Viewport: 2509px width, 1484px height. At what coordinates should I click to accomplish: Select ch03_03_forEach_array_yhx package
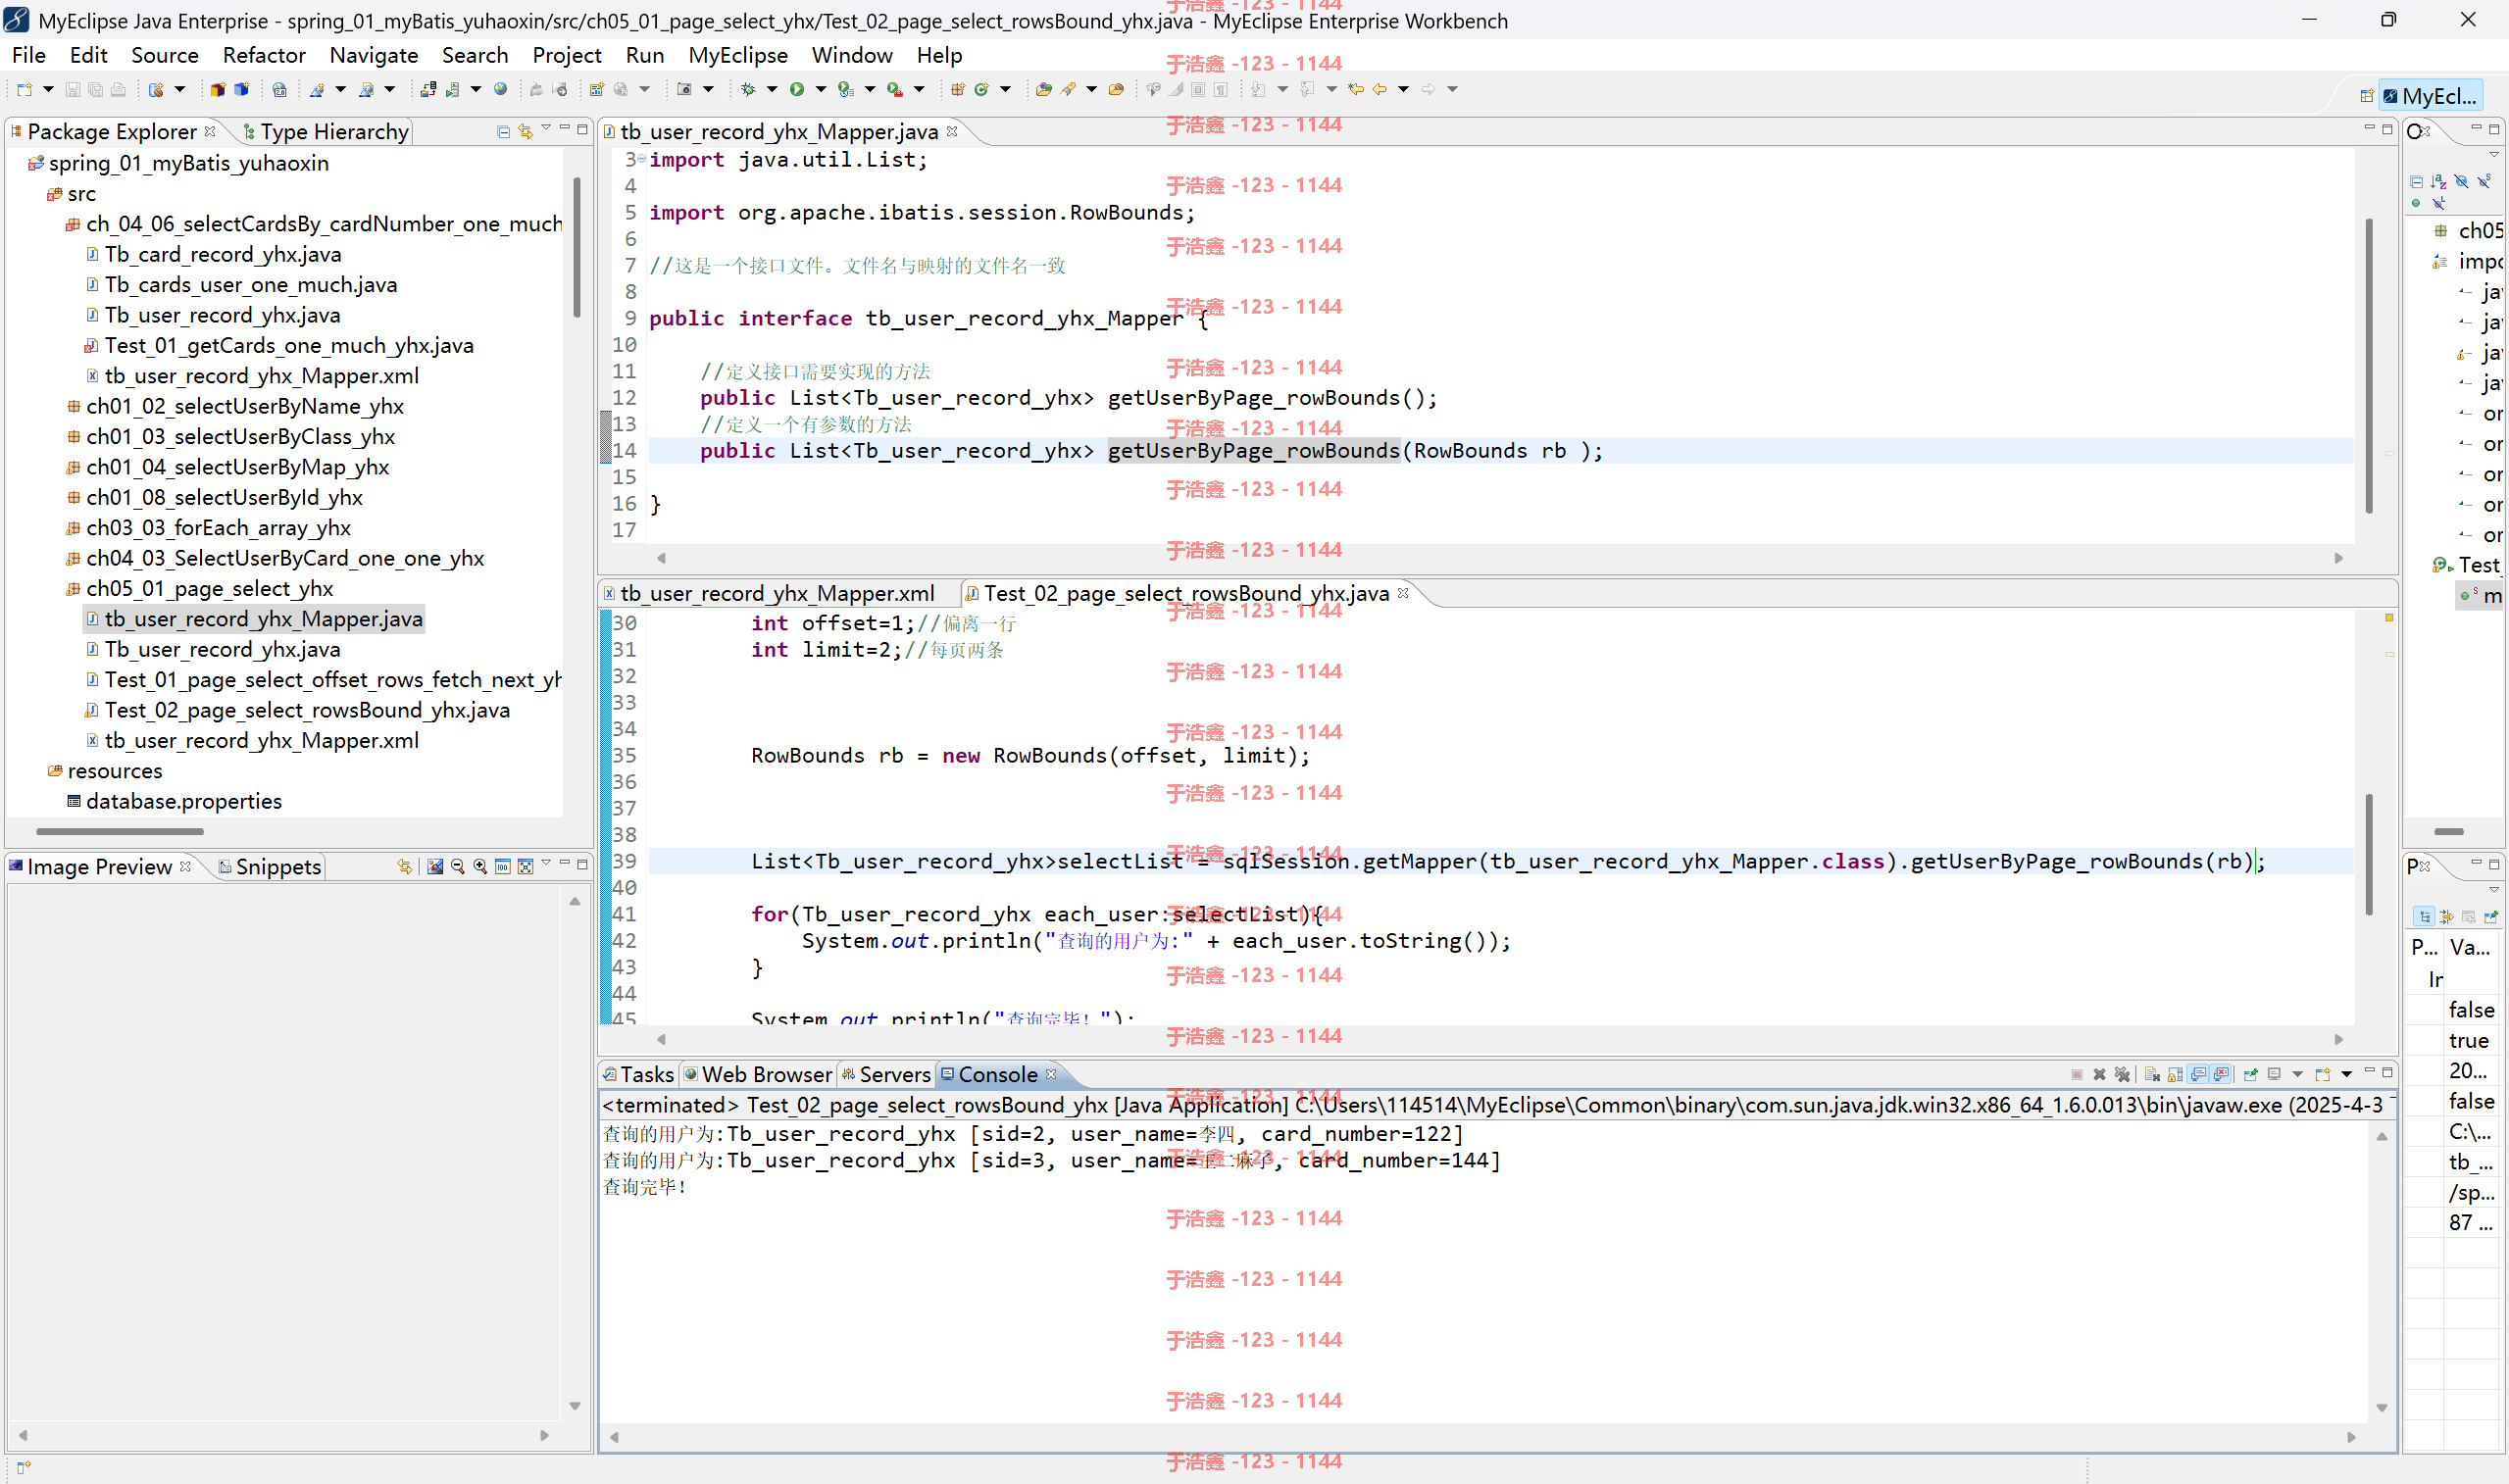(209, 528)
